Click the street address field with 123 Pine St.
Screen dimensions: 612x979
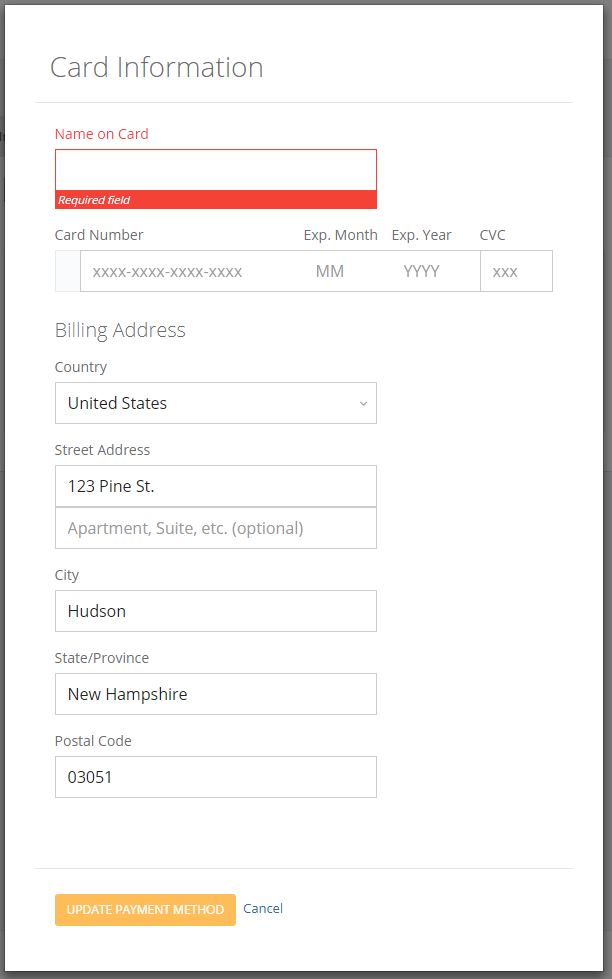pos(215,486)
